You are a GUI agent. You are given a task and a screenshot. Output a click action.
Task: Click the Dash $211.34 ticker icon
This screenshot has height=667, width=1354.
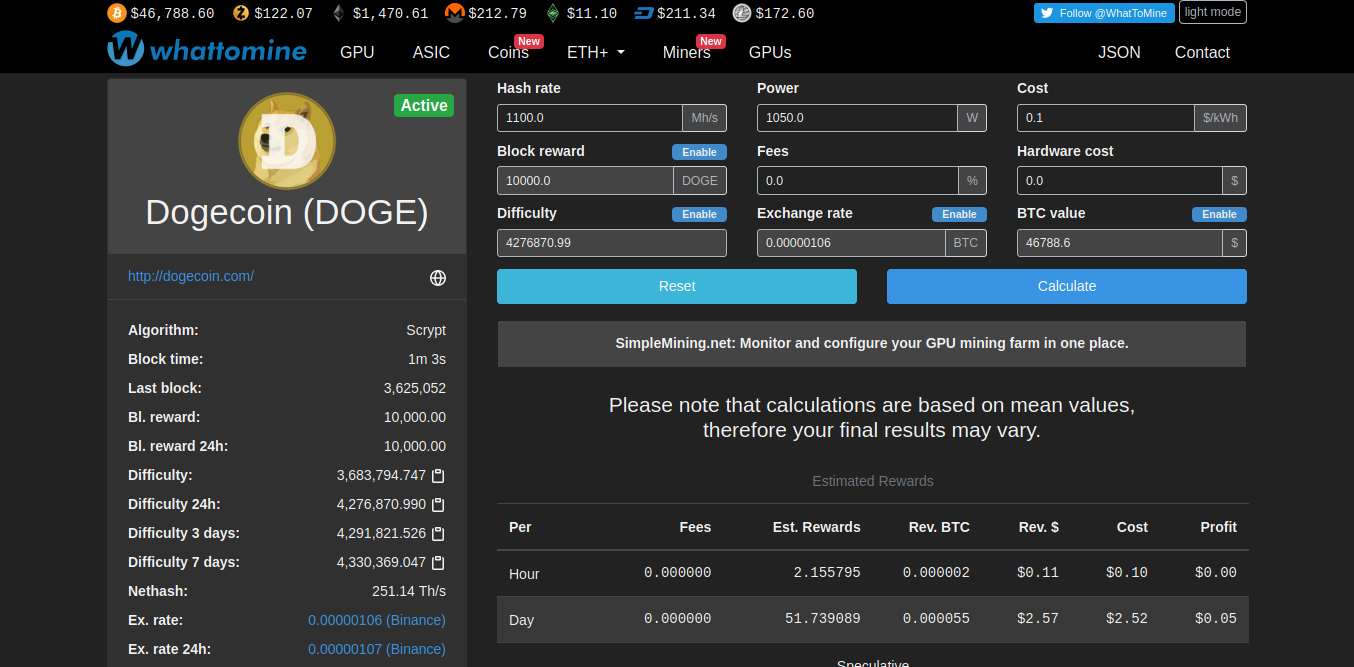coord(643,13)
